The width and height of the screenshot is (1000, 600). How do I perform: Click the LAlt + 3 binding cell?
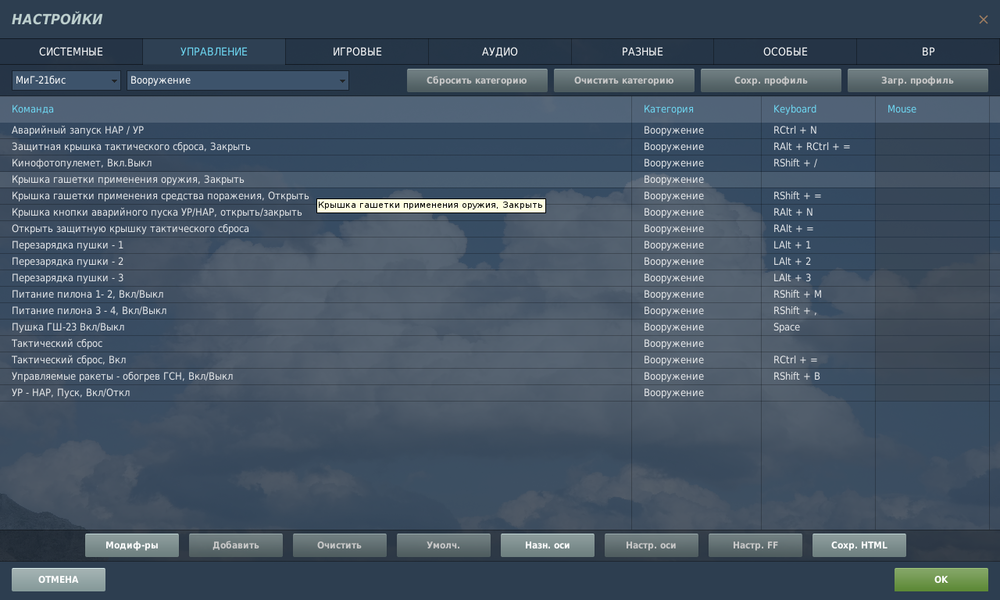(x=818, y=278)
